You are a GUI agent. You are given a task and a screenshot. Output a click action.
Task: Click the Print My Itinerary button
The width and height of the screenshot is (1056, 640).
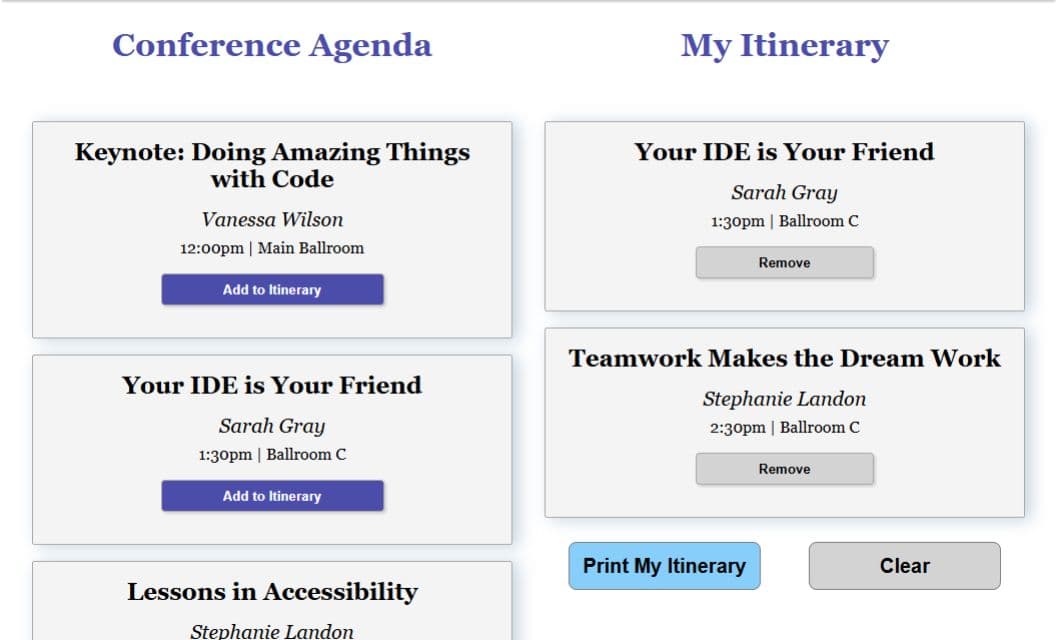[x=664, y=566]
